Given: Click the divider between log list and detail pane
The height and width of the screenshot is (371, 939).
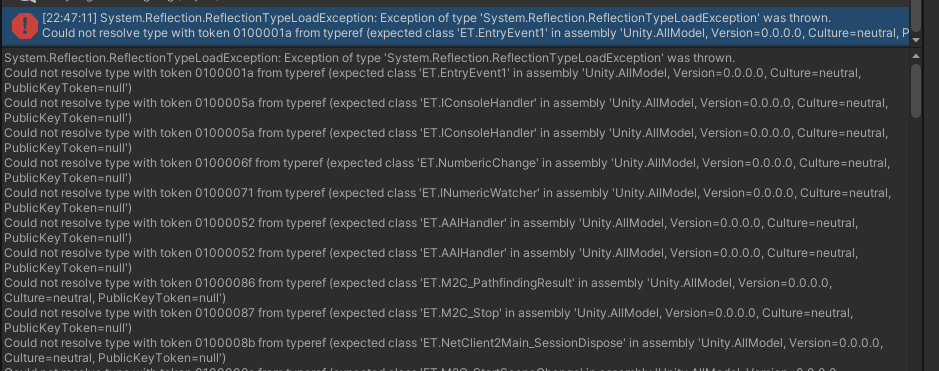Looking at the screenshot, I should tap(455, 47).
